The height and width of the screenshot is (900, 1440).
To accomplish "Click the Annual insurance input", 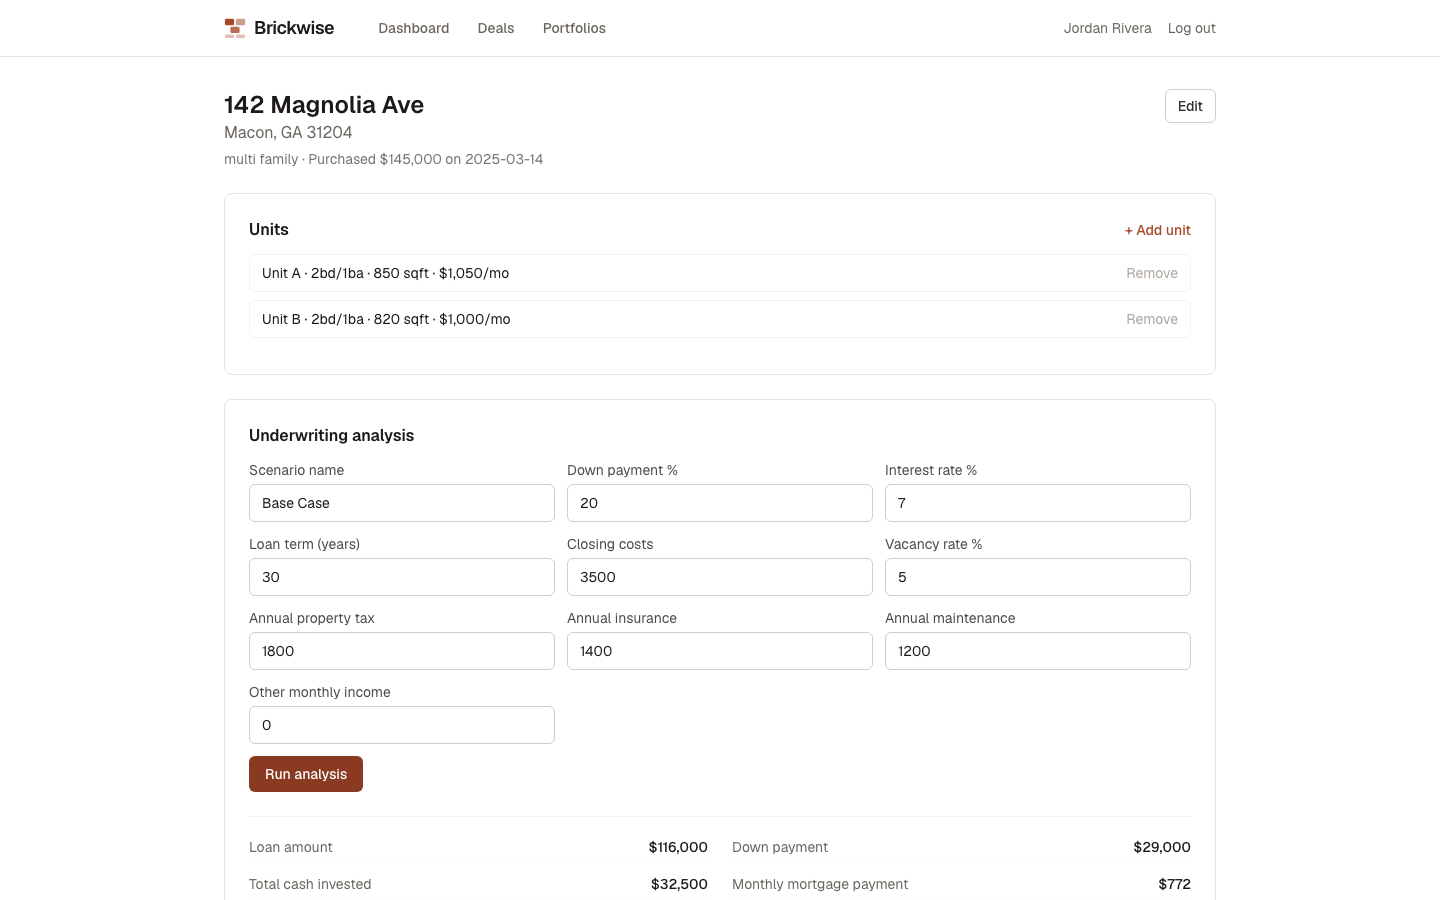I will click(720, 651).
